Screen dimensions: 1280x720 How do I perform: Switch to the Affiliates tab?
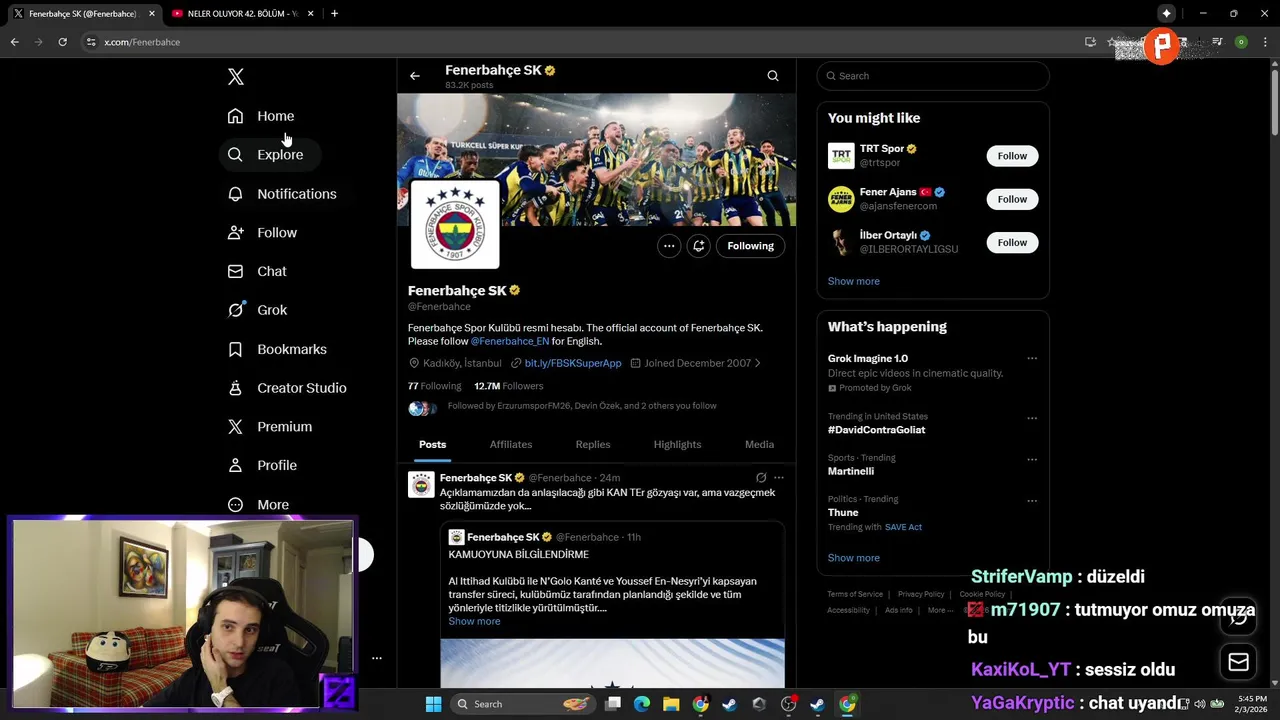pyautogui.click(x=511, y=444)
